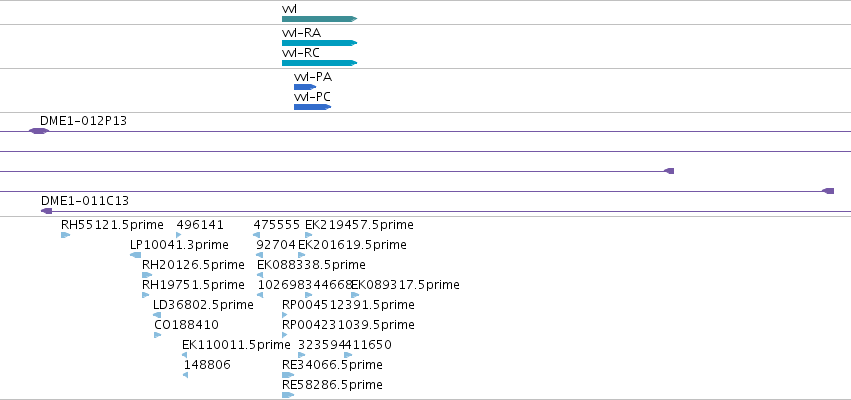Click the vvl-RC transcript bar
The image size is (851, 400).
319,63
